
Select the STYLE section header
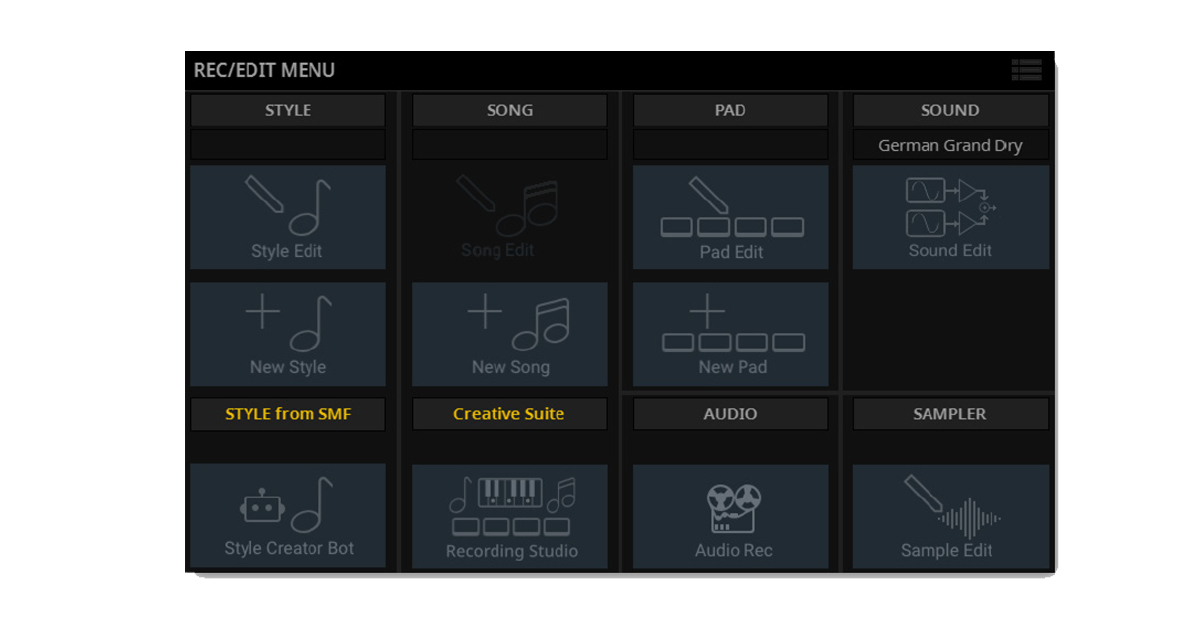288,110
